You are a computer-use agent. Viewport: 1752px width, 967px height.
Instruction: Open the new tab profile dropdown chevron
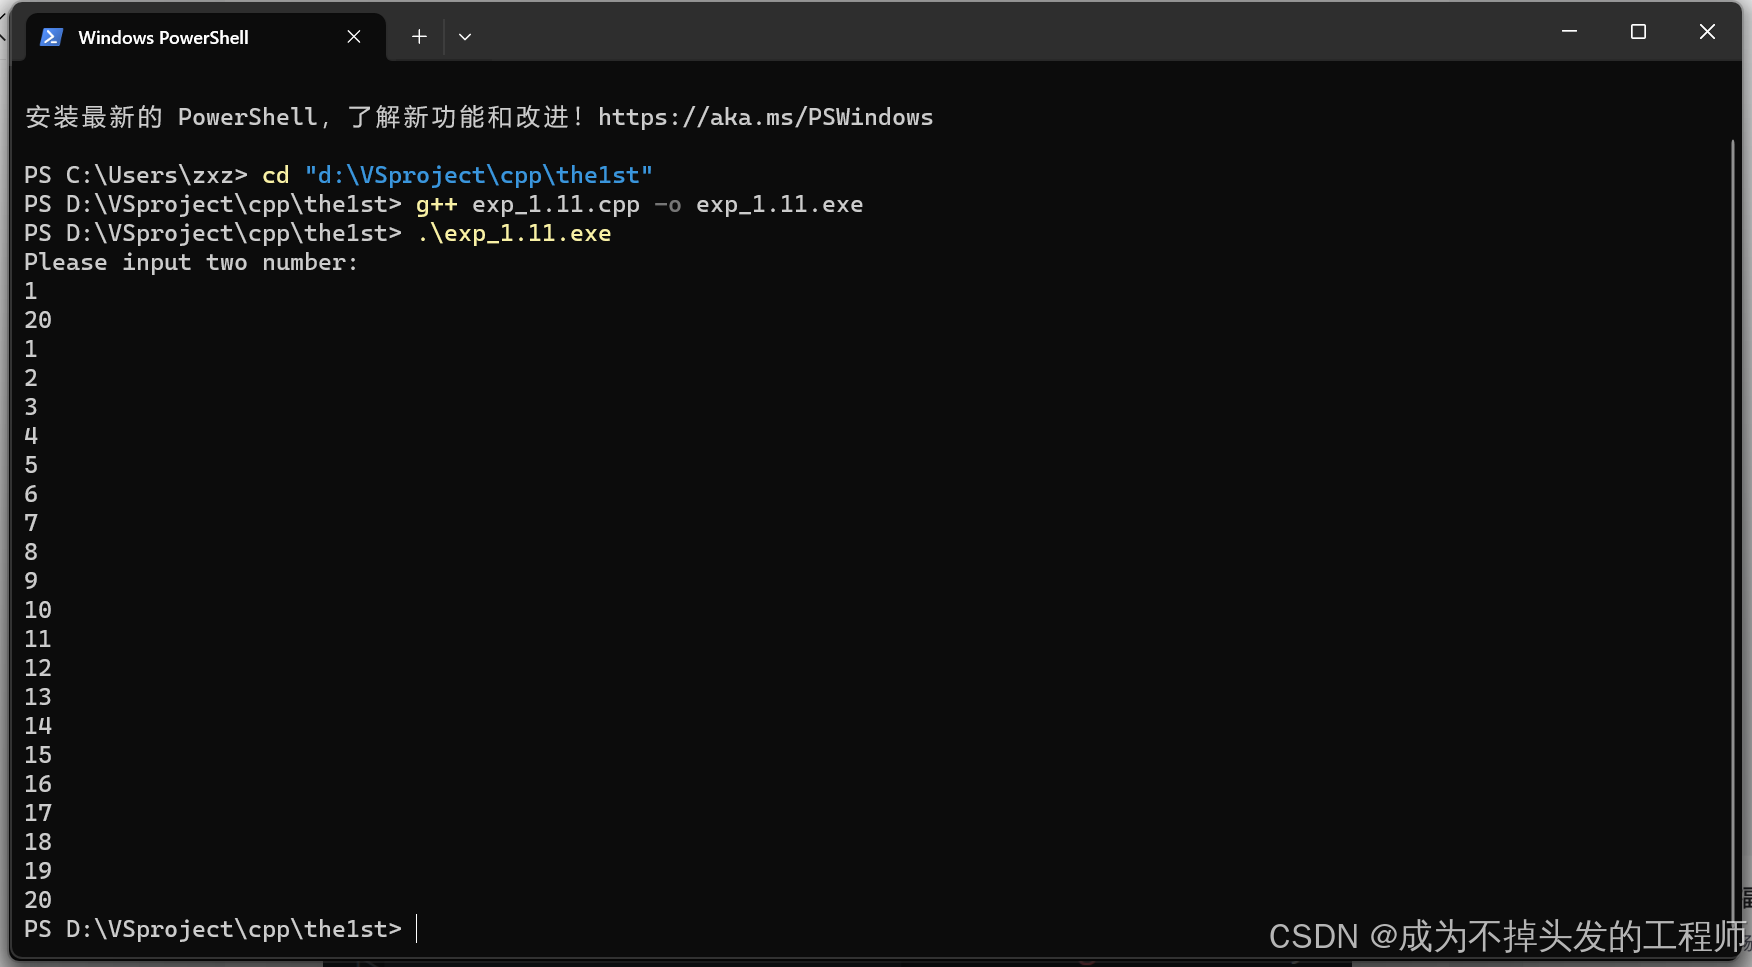(x=464, y=36)
